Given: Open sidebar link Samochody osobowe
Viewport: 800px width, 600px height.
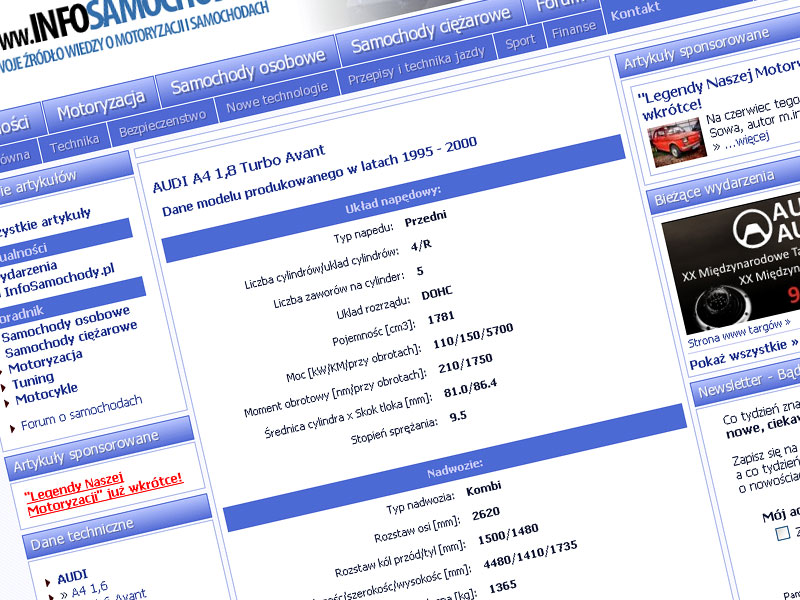Looking at the screenshot, I should 66,323.
